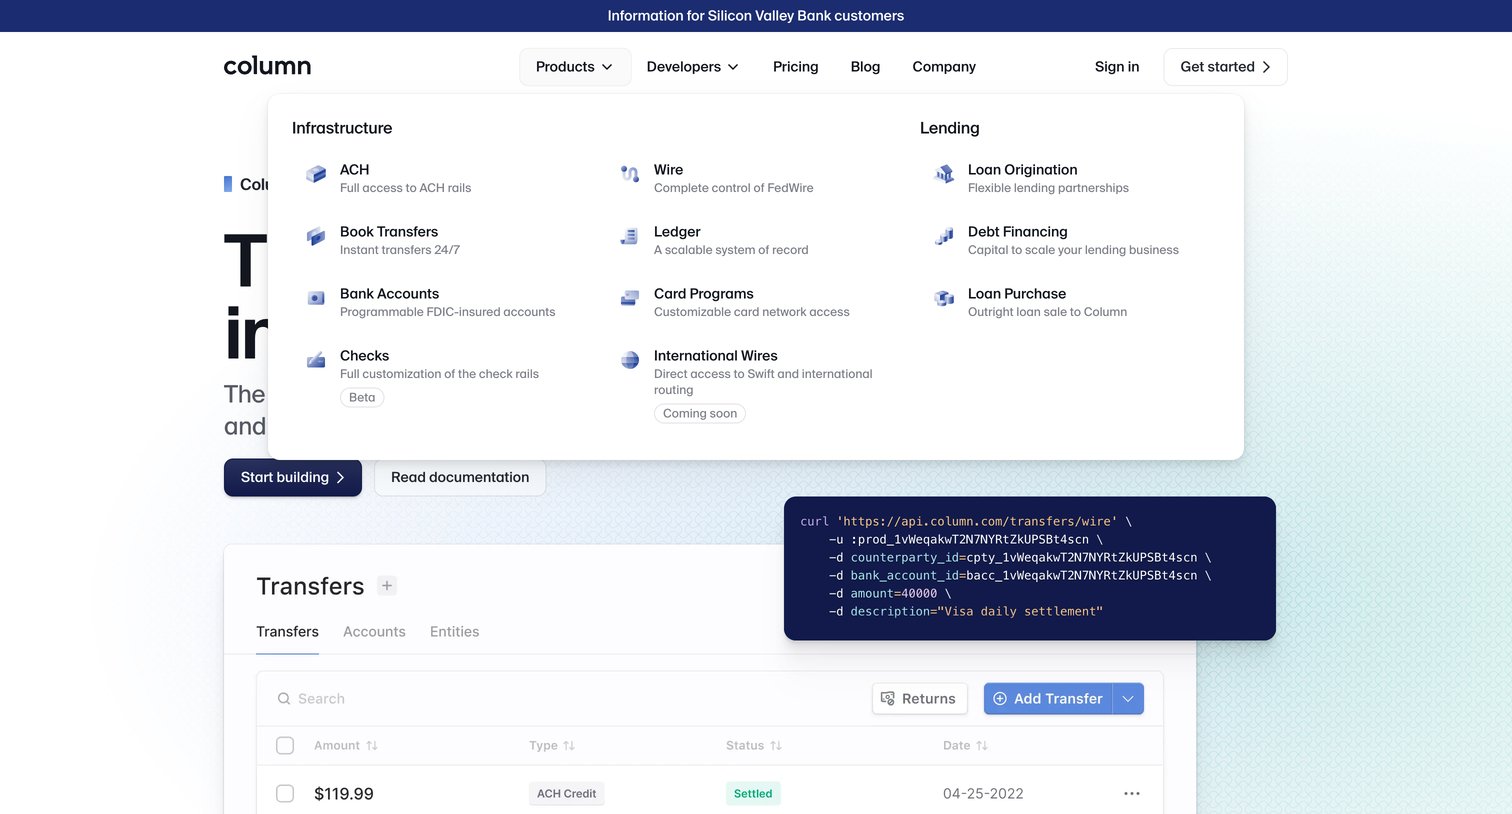
Task: Click the three-dot menu on $119.99 row
Action: 1132,794
